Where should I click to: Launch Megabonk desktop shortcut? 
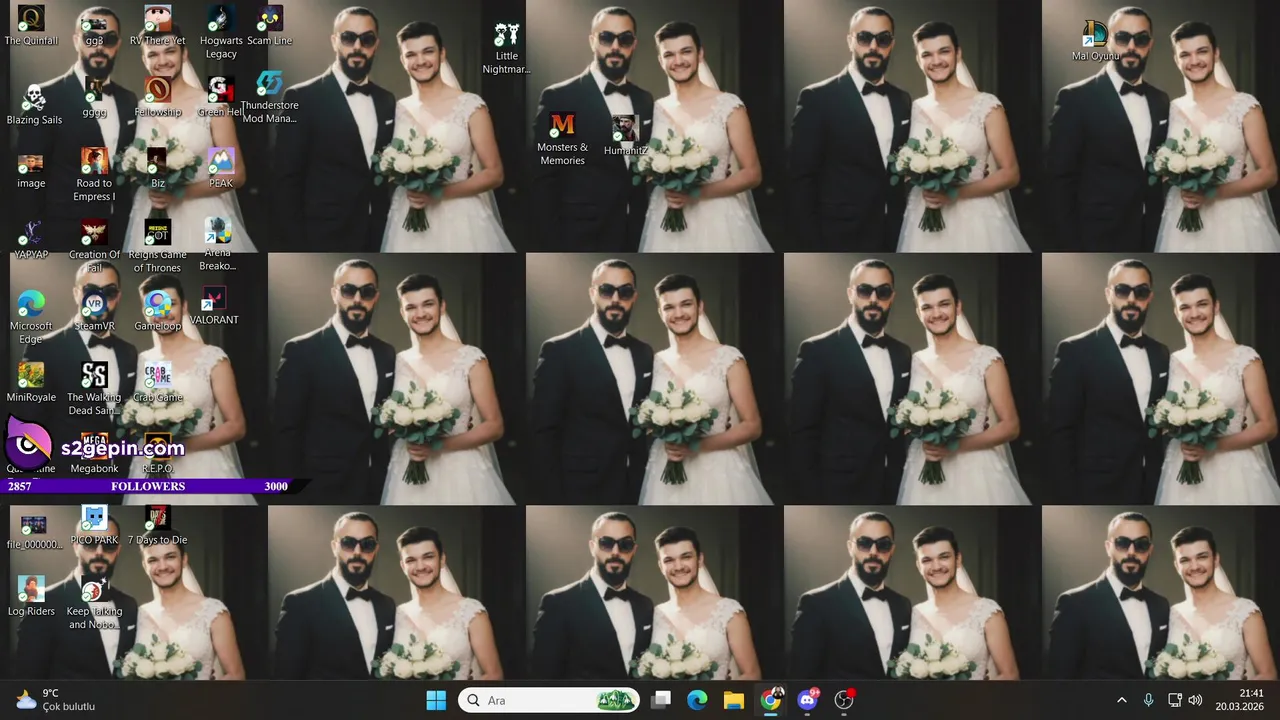[x=94, y=454]
